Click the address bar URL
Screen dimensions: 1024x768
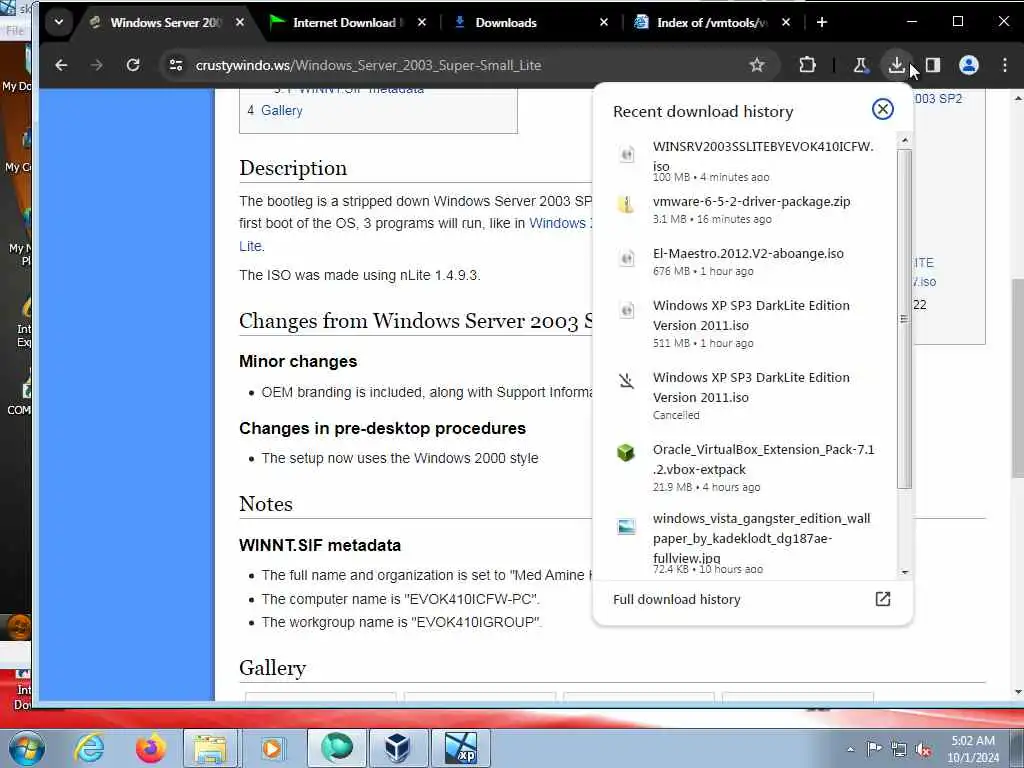click(x=368, y=65)
